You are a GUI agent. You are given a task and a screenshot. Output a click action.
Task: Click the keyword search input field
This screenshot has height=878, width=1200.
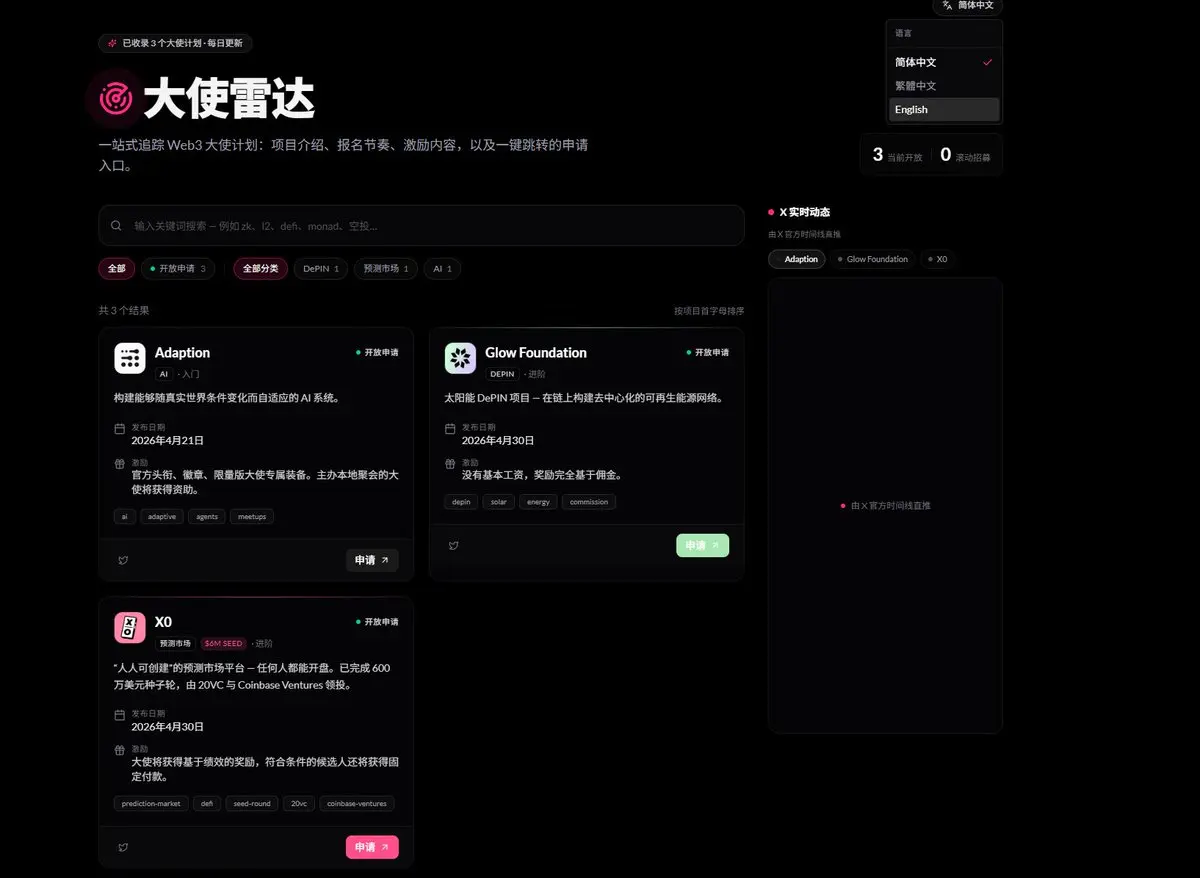pos(421,226)
